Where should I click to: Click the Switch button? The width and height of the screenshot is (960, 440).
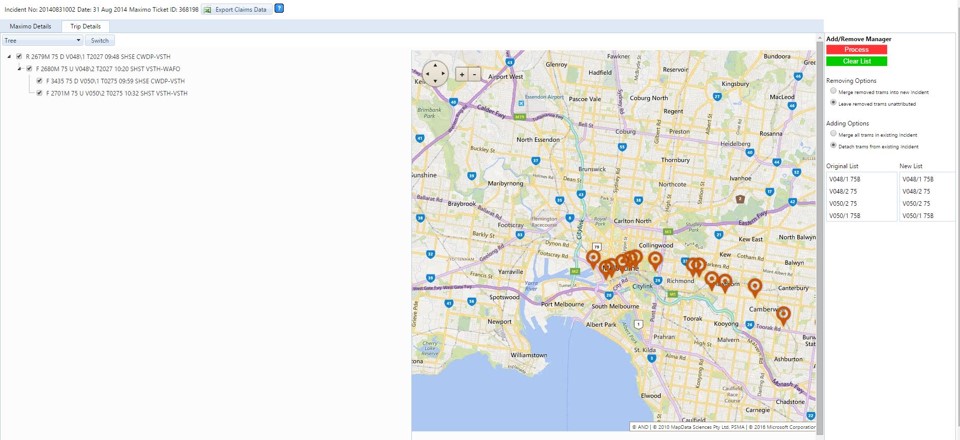pyautogui.click(x=100, y=40)
